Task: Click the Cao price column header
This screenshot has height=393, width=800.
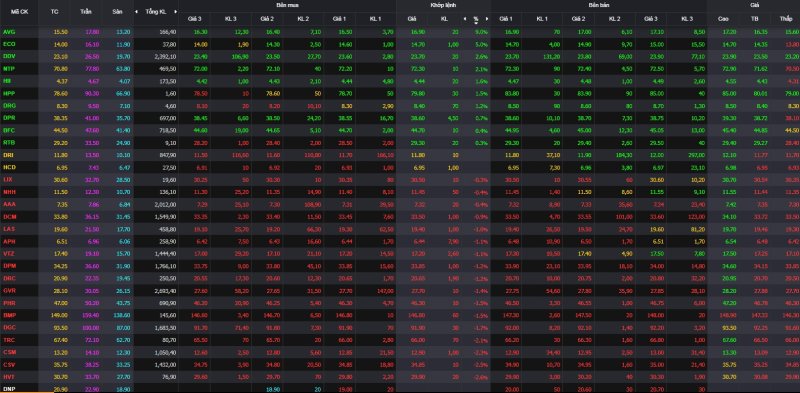Action: (x=723, y=19)
